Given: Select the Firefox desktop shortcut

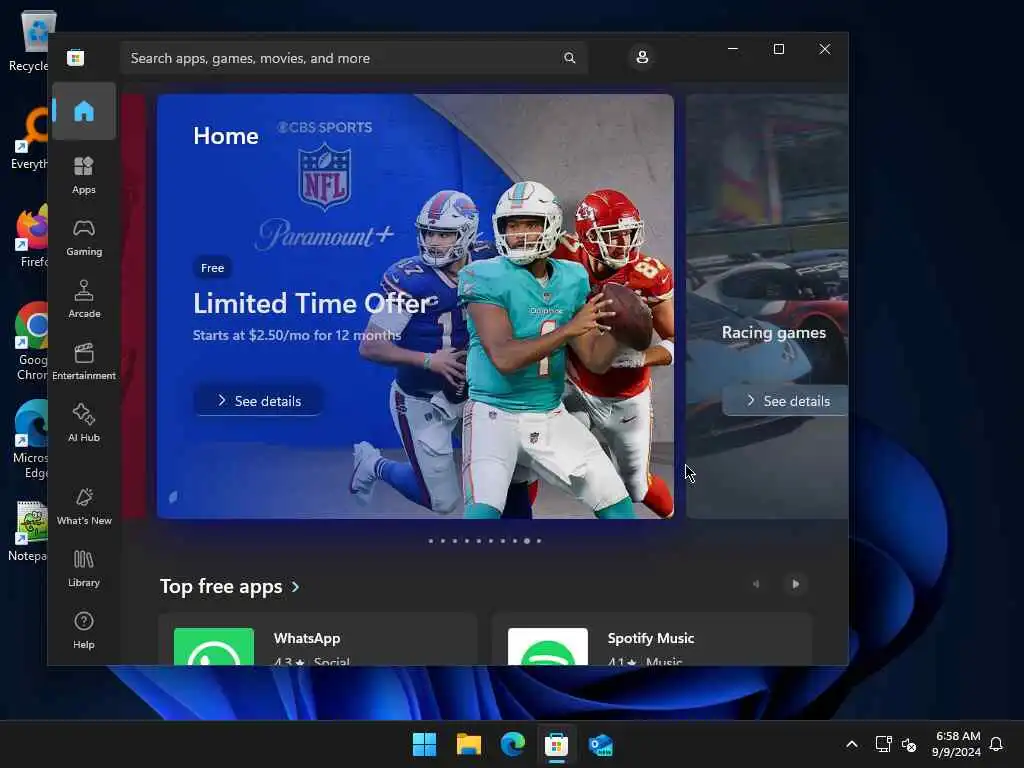Looking at the screenshot, I should pyautogui.click(x=29, y=236).
